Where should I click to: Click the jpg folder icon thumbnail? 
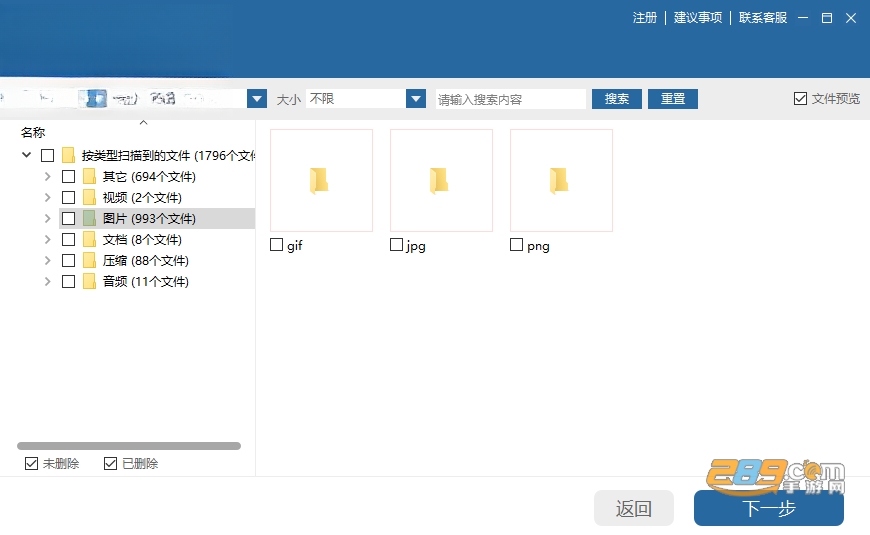441,180
